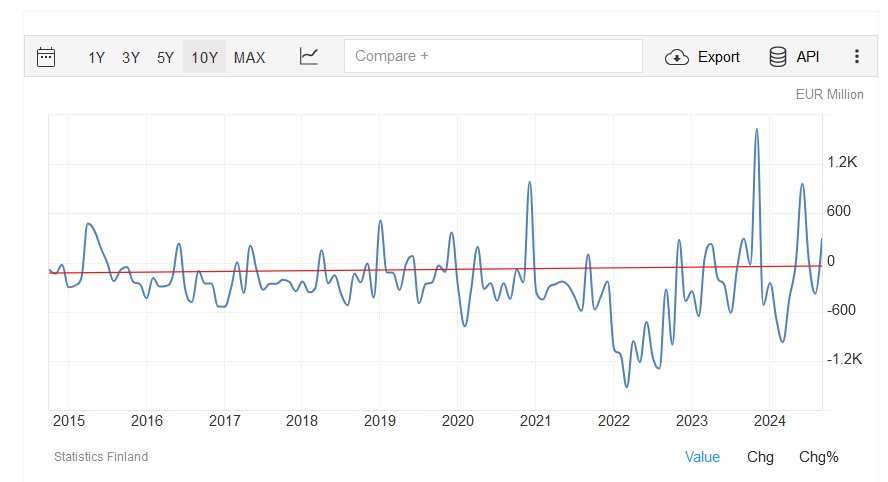Click the 2020 label on the x-axis
The width and height of the screenshot is (888, 482).
coord(457,420)
